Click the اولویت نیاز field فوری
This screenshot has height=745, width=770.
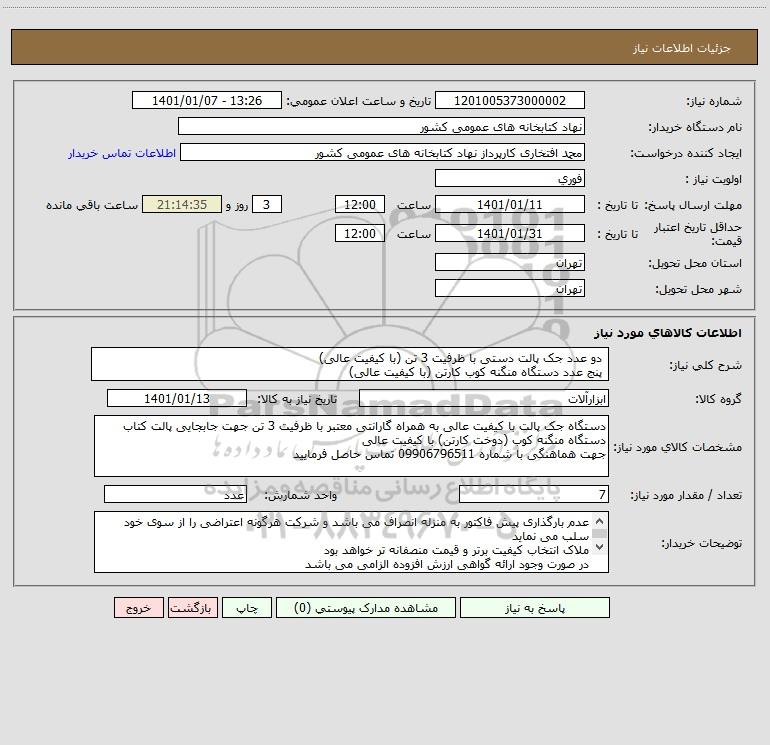click(x=510, y=178)
